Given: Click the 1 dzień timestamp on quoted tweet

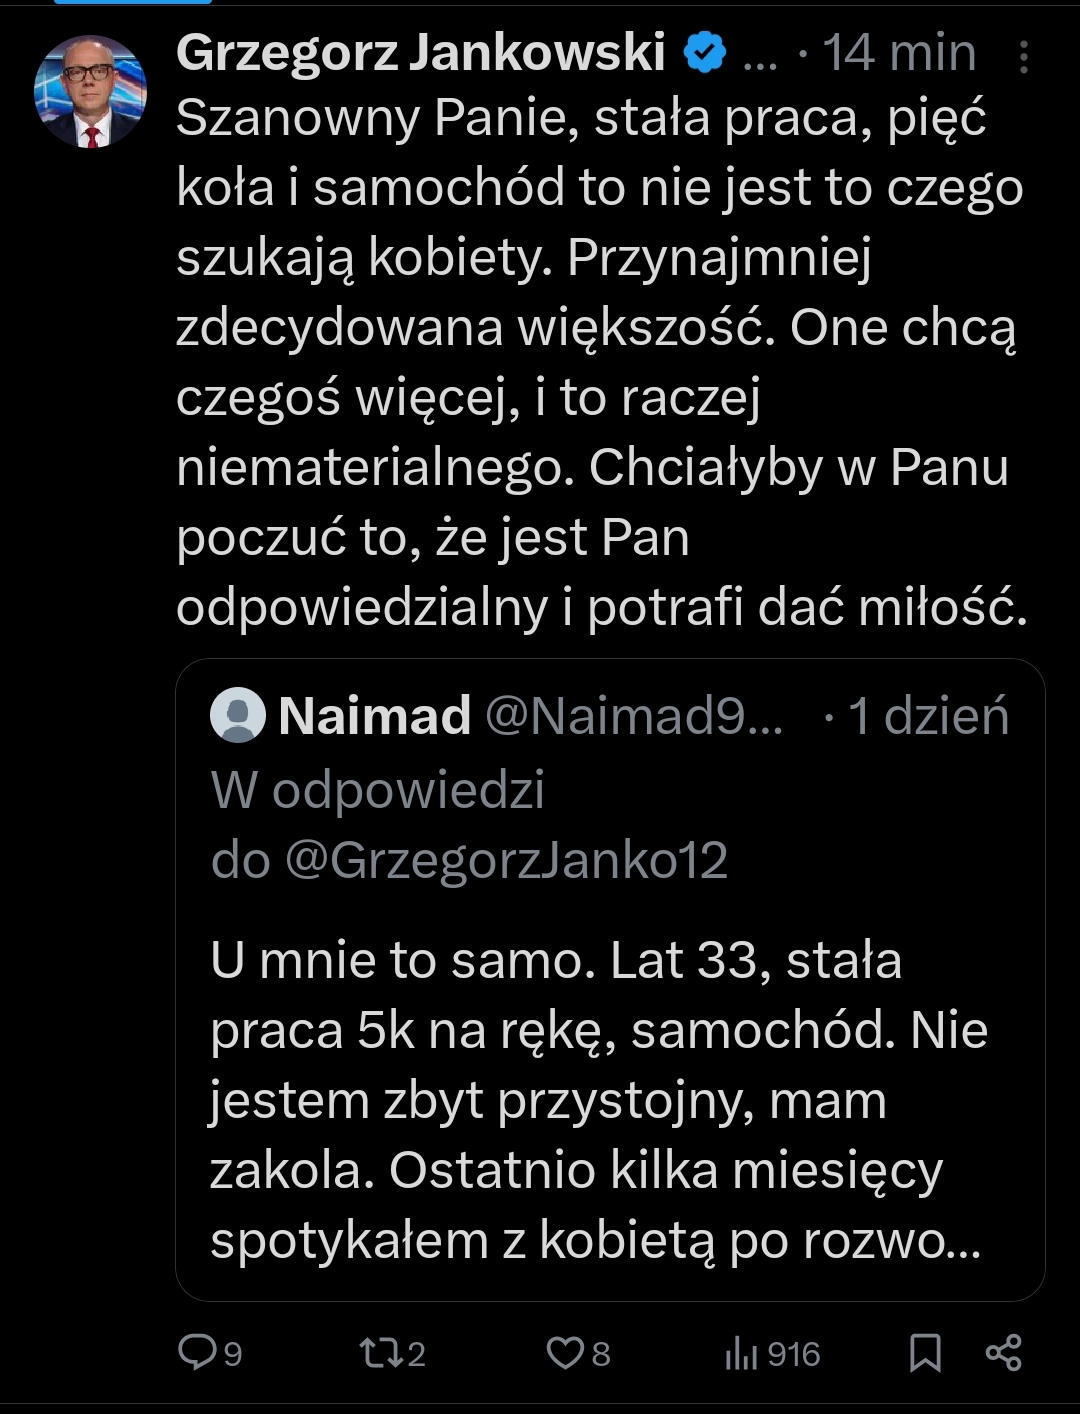Looking at the screenshot, I should point(929,716).
